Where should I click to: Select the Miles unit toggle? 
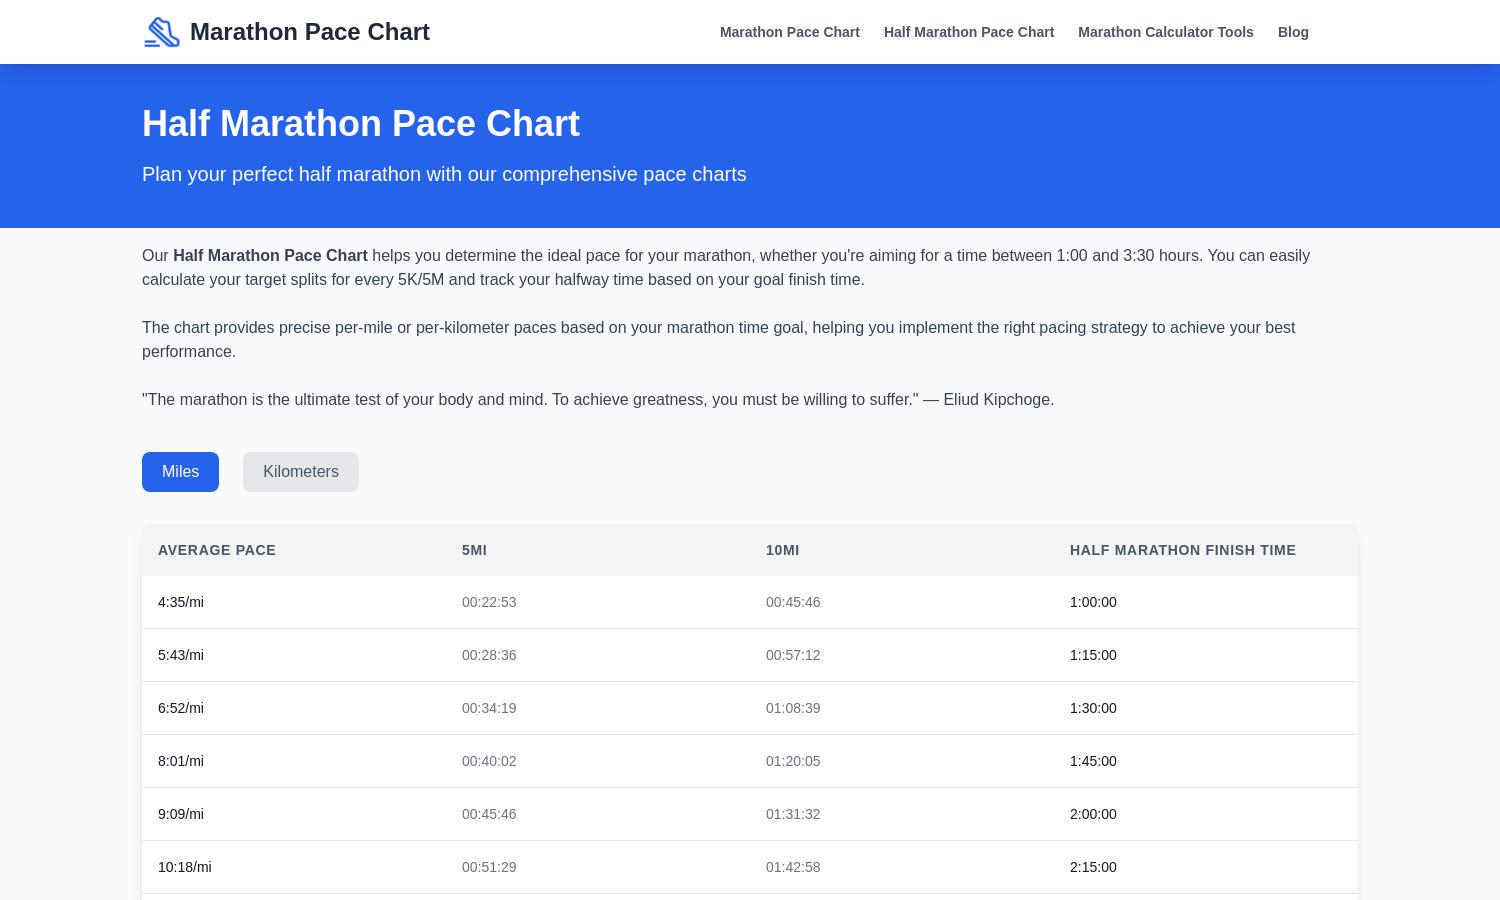pyautogui.click(x=180, y=472)
